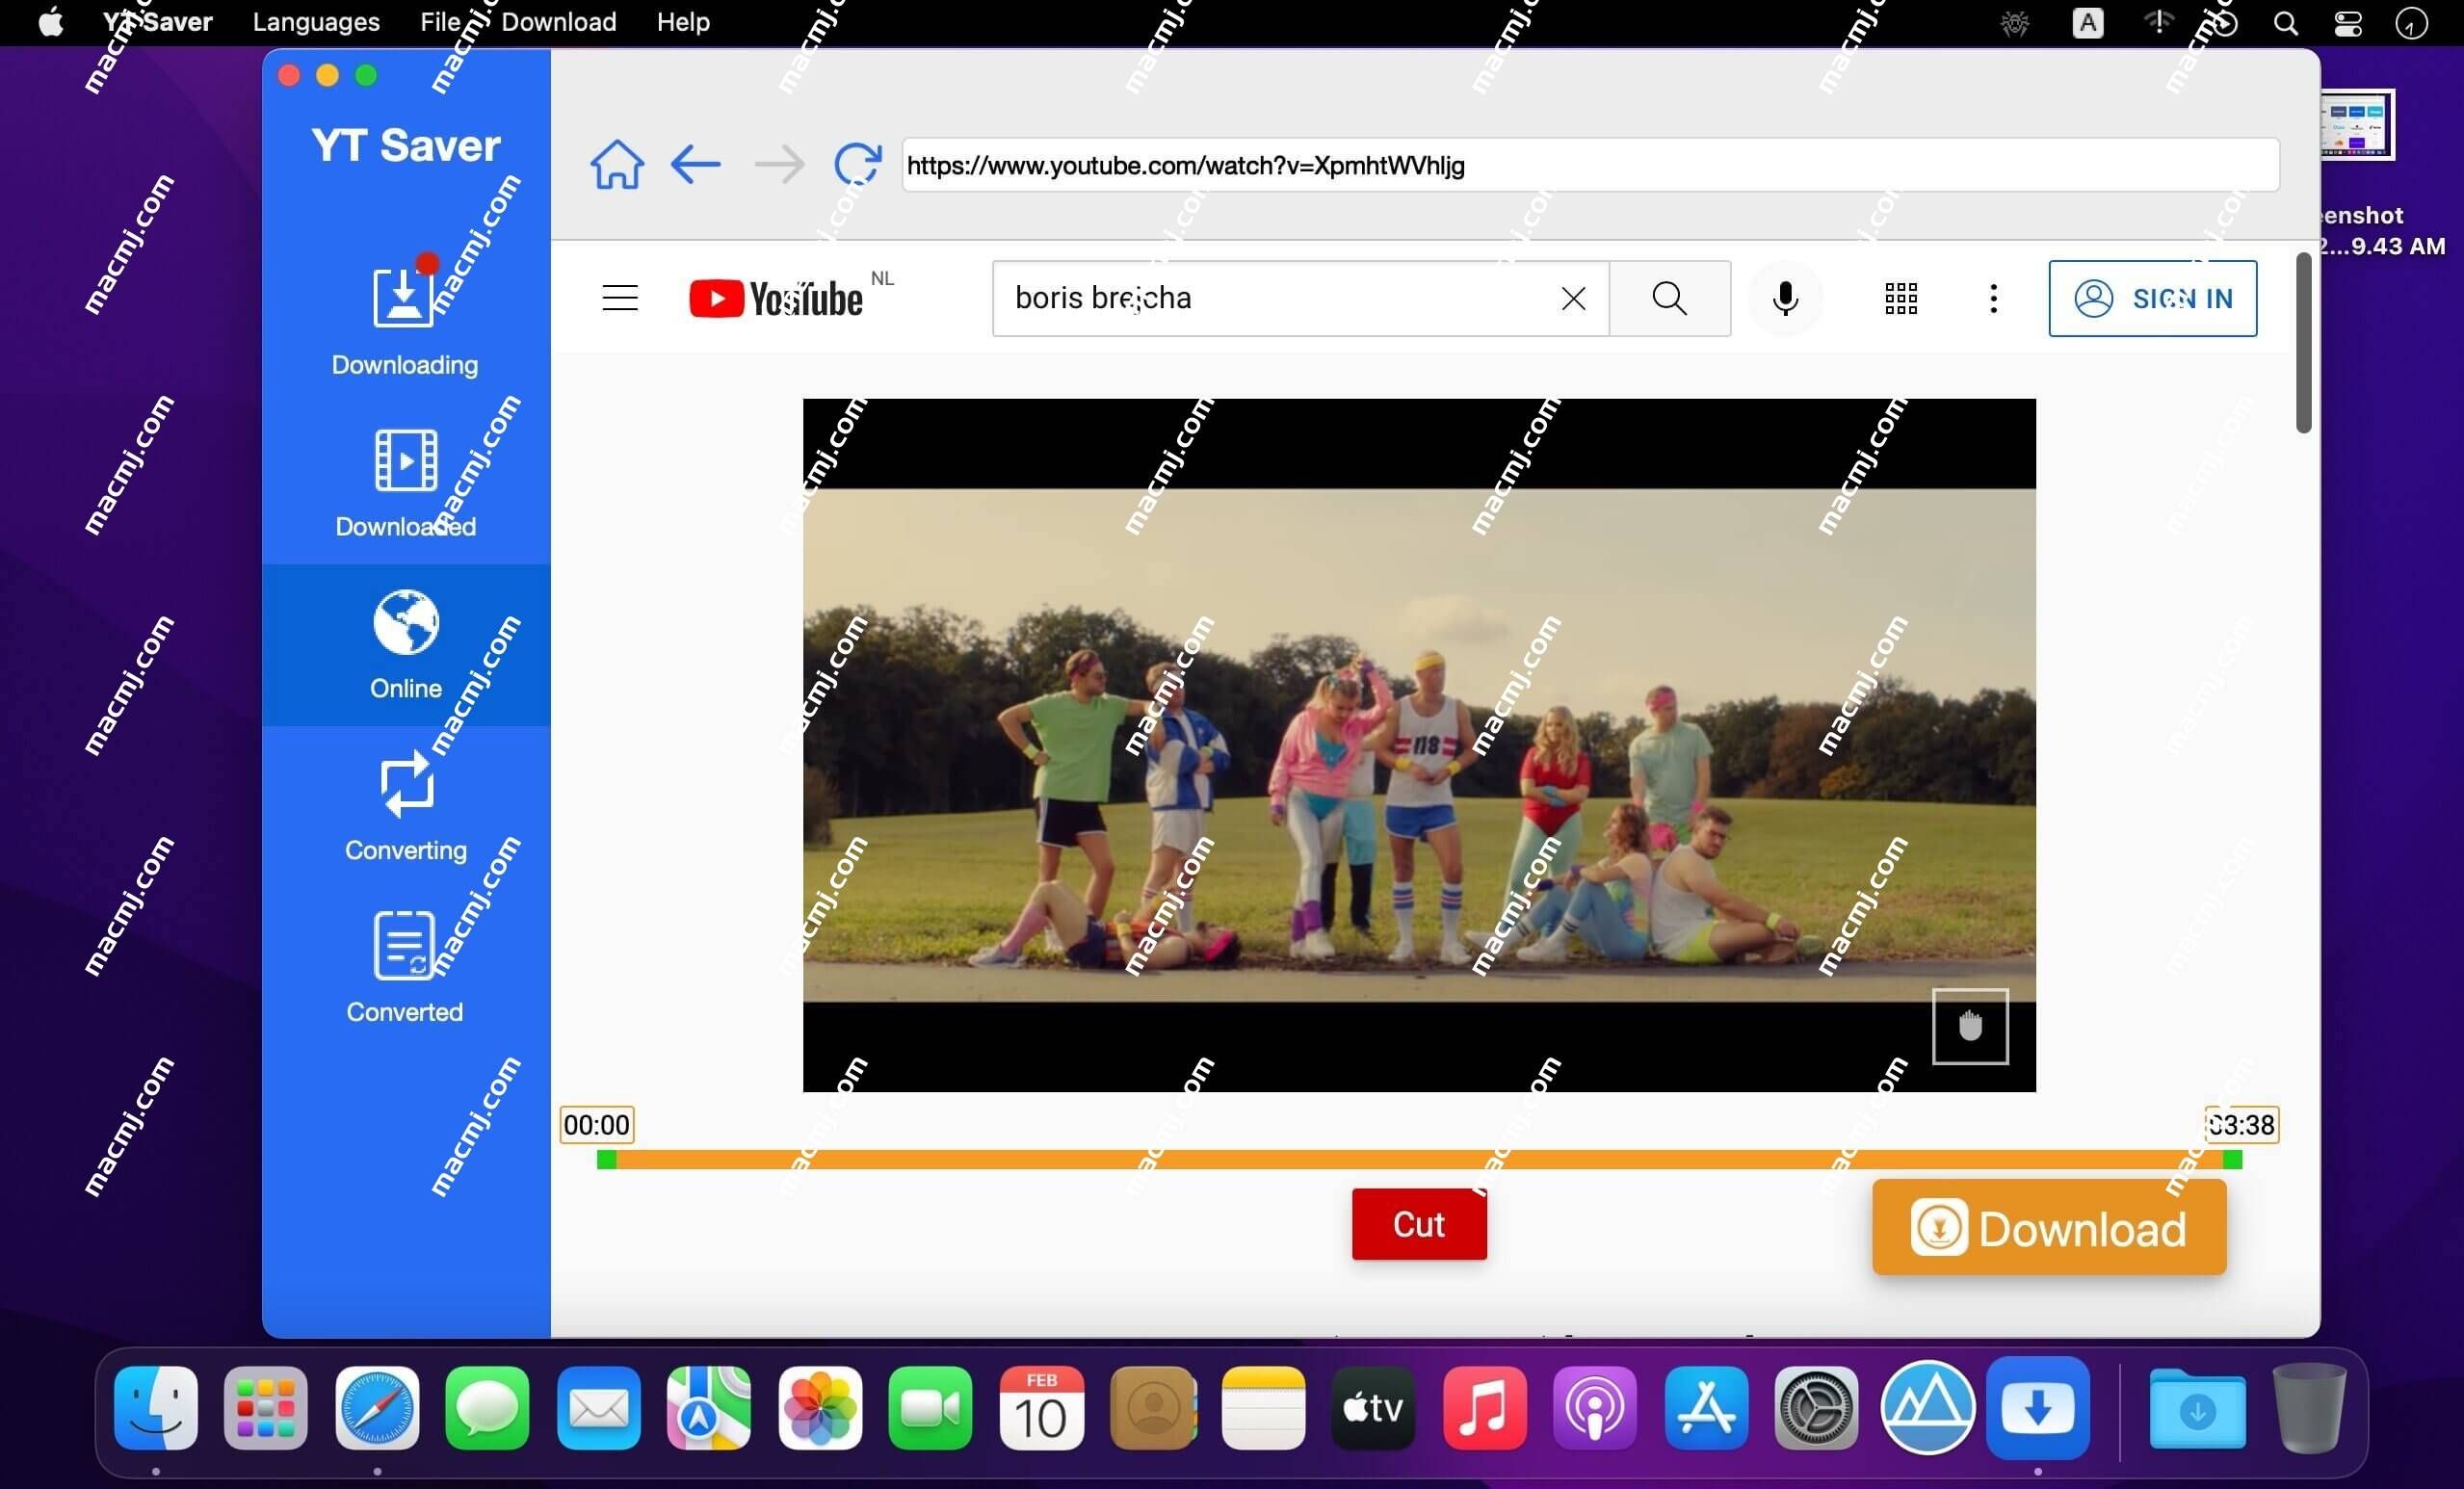The width and height of the screenshot is (2464, 1489).
Task: Click the orange trim timeline bar
Action: pos(1419,1159)
